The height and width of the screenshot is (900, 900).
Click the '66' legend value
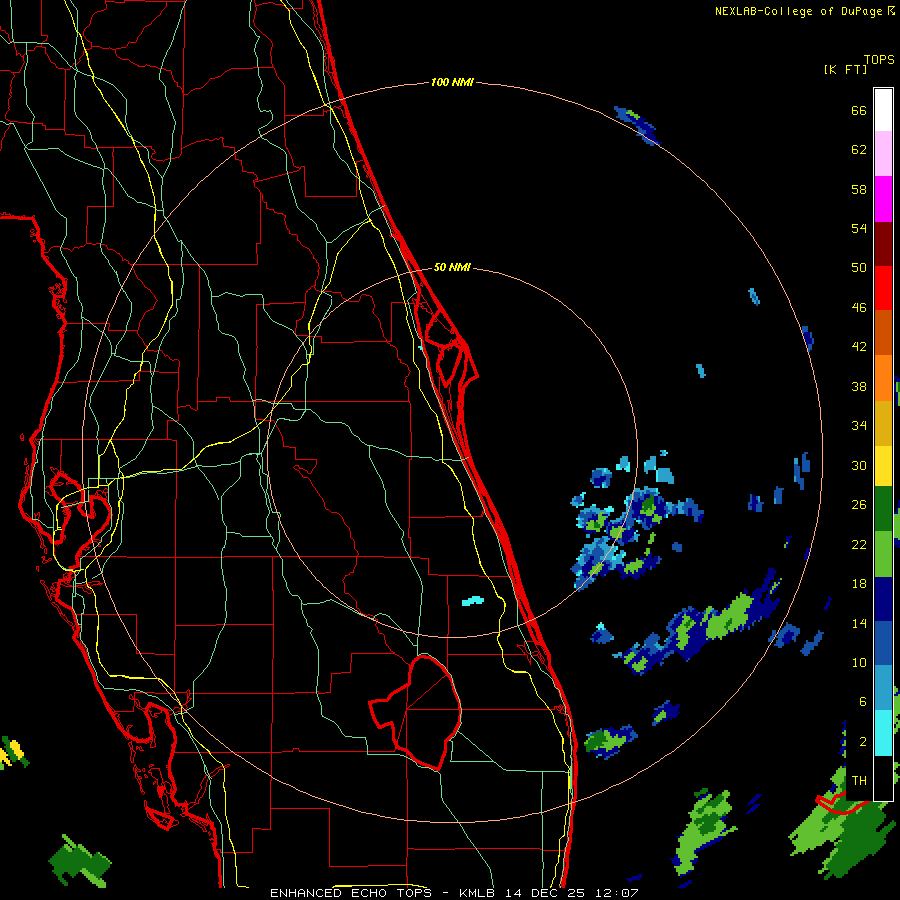tap(859, 110)
